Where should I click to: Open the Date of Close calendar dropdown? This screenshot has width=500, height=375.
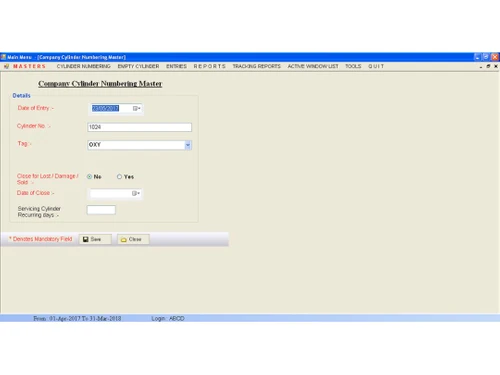tap(136, 193)
